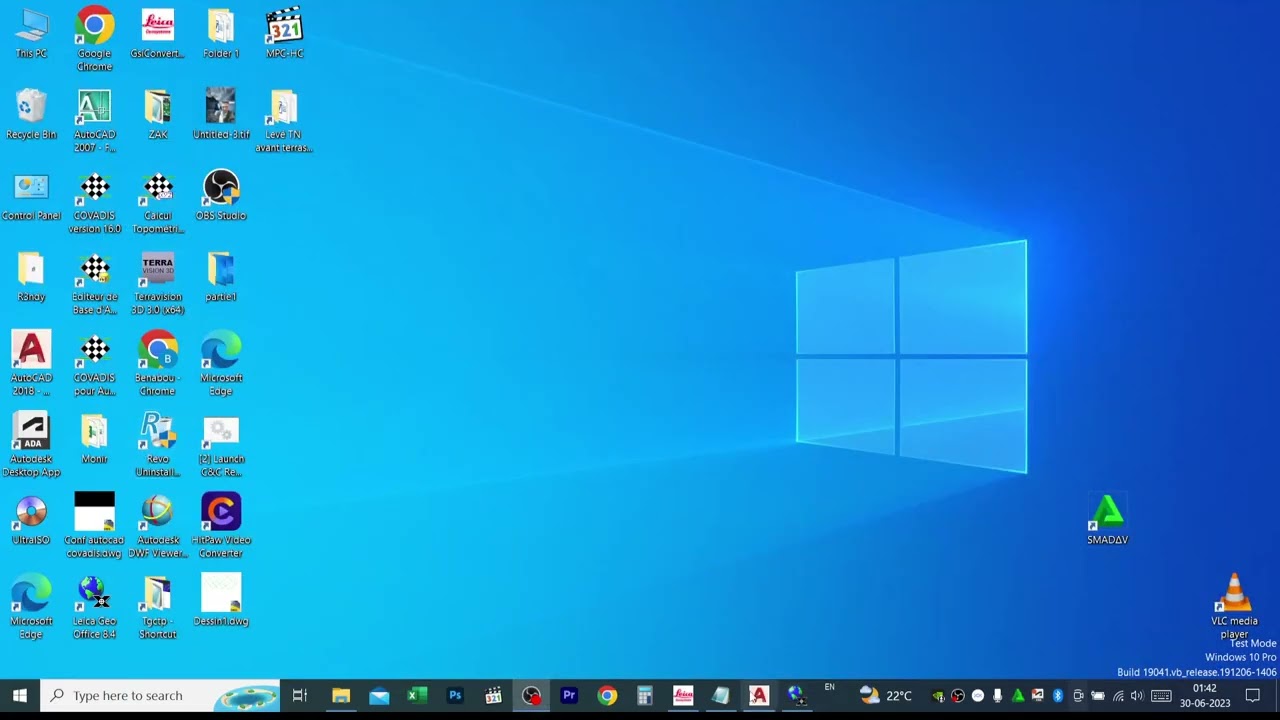Select the Revo Uninstaller shortcut
The height and width of the screenshot is (720, 1280).
(157, 445)
